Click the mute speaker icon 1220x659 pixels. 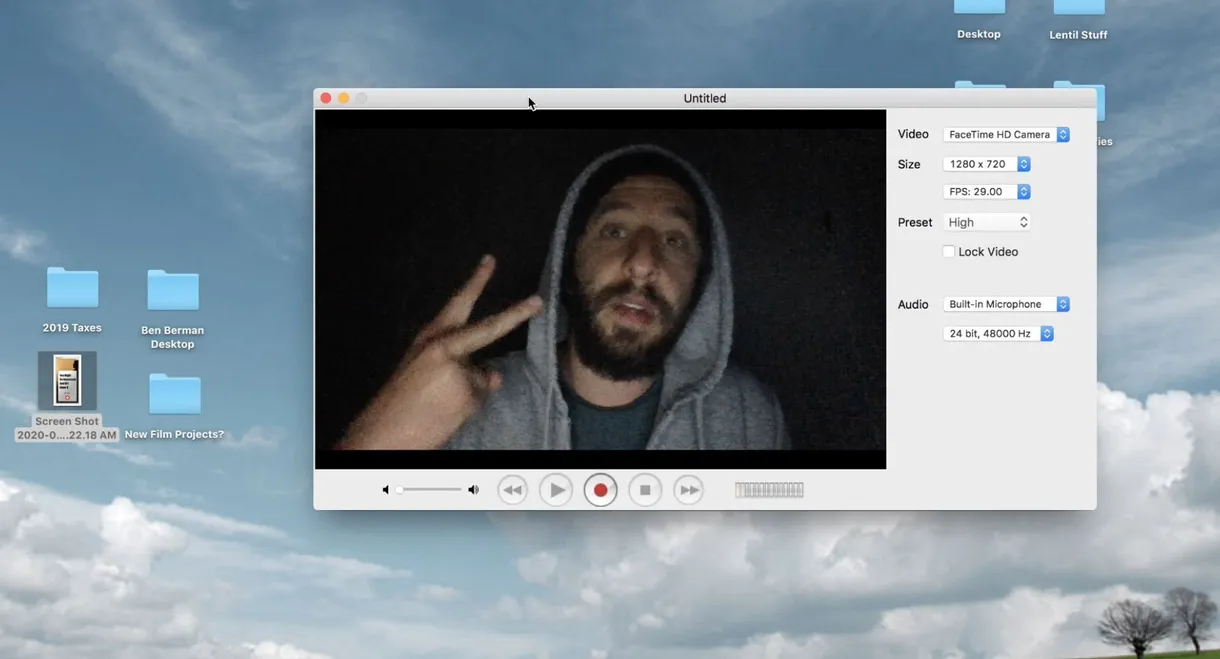pos(386,490)
